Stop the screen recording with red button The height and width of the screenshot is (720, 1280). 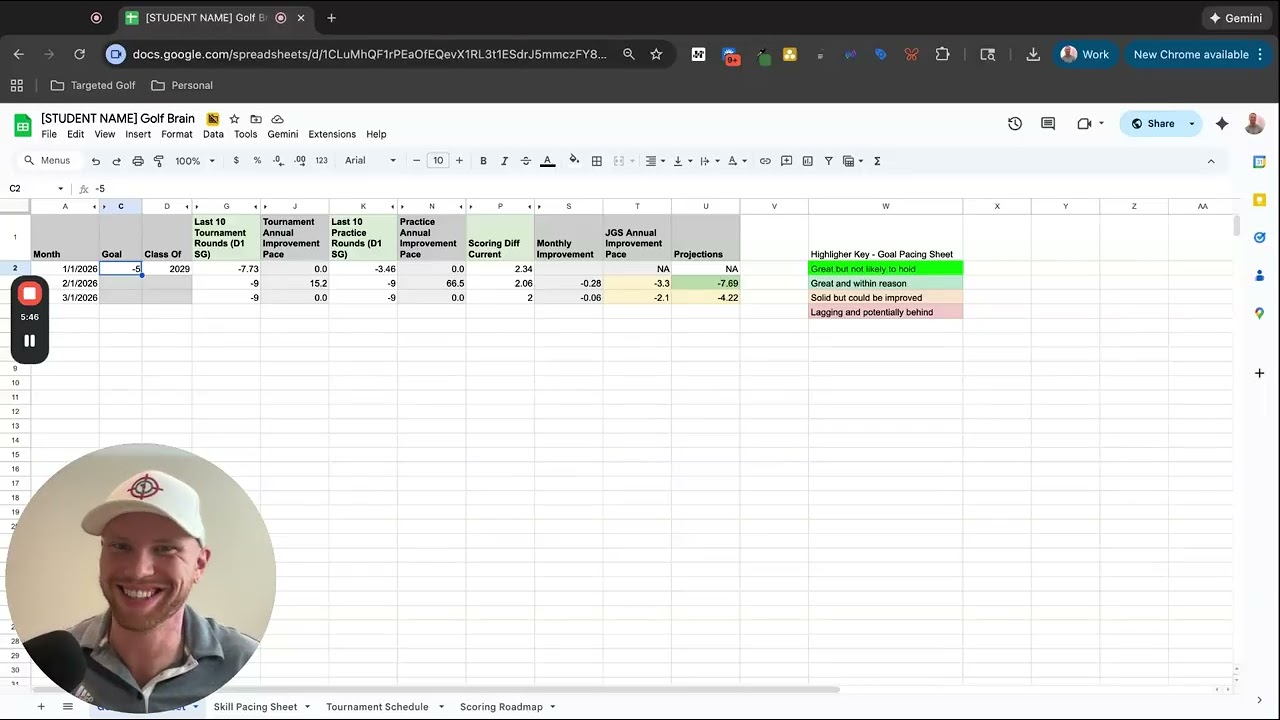30,294
